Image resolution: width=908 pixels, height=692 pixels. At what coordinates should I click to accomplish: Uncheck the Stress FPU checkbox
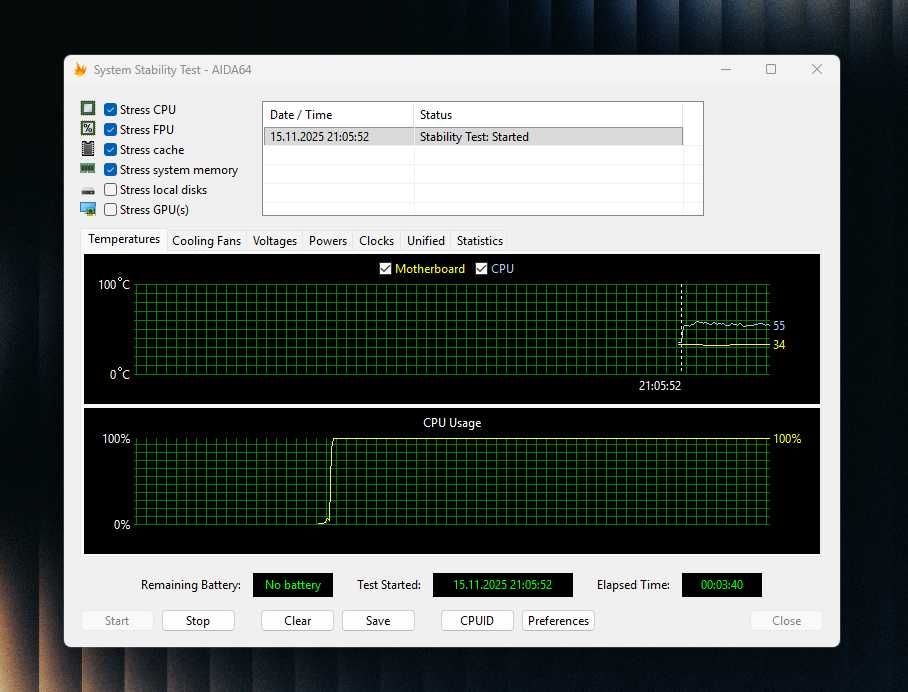111,130
